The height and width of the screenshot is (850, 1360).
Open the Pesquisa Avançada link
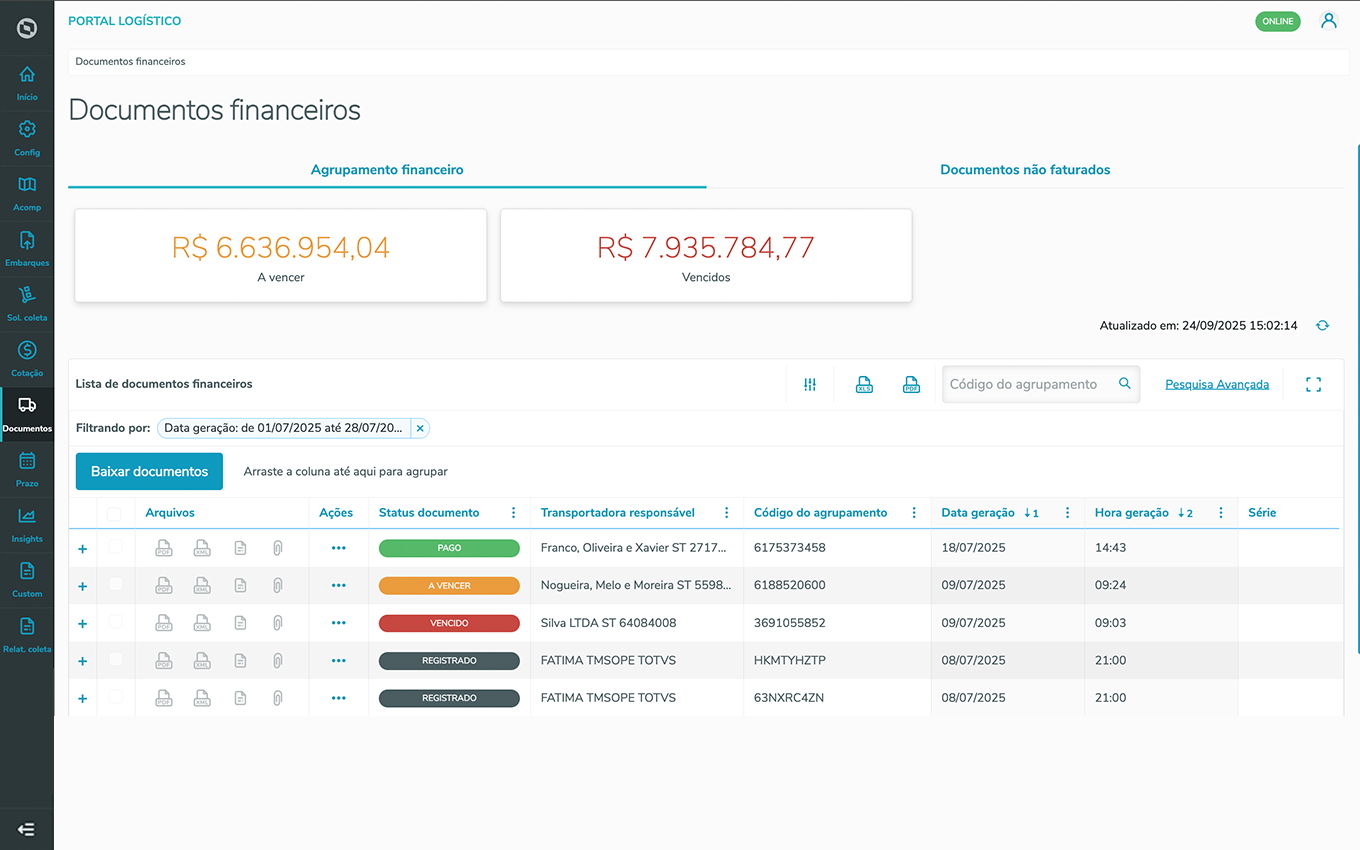(1216, 385)
